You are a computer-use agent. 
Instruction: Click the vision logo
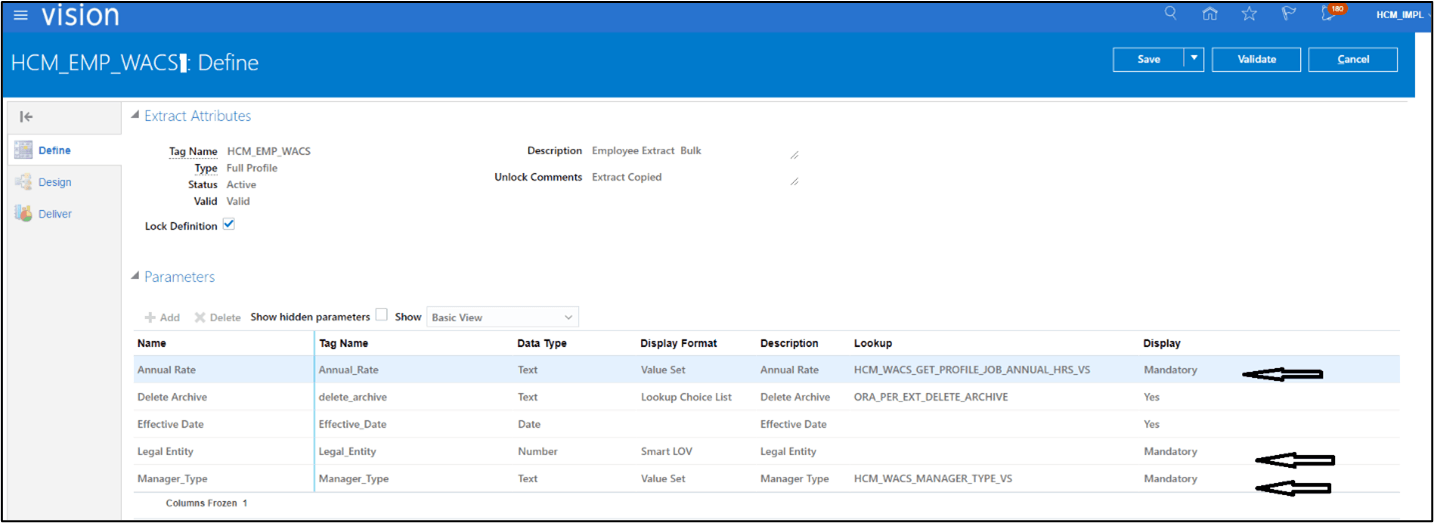coord(80,15)
